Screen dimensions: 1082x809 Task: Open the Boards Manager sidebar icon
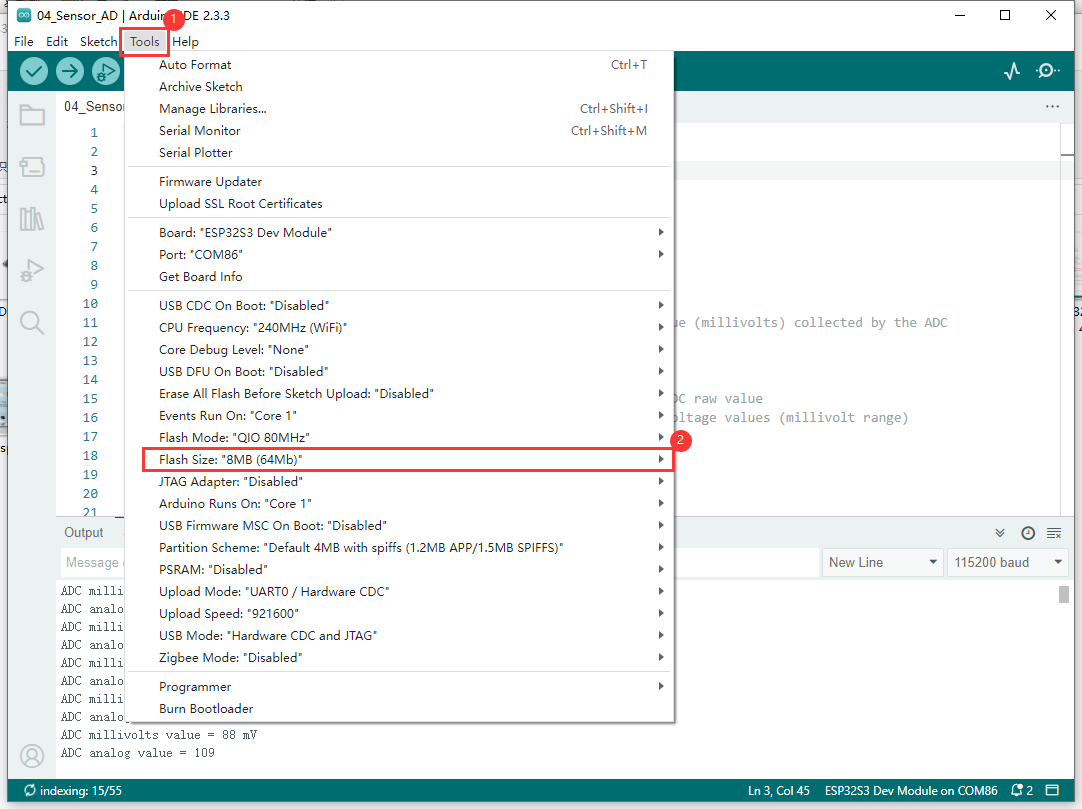coord(32,167)
